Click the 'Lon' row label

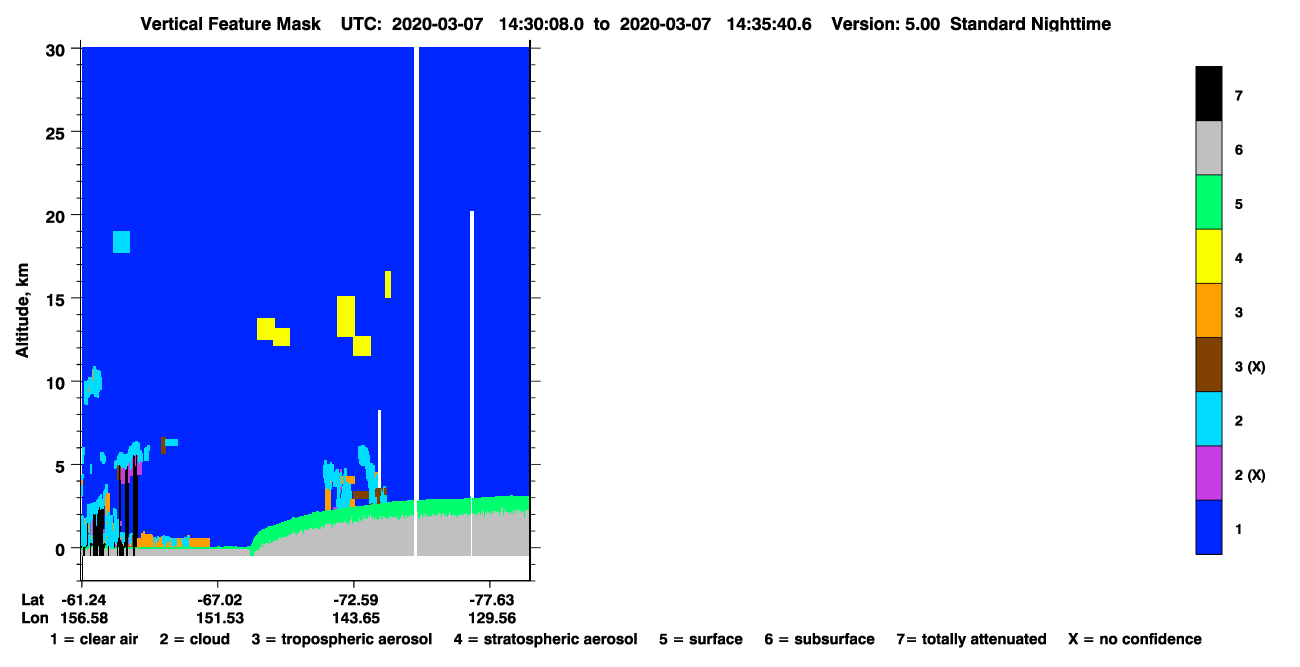34,618
